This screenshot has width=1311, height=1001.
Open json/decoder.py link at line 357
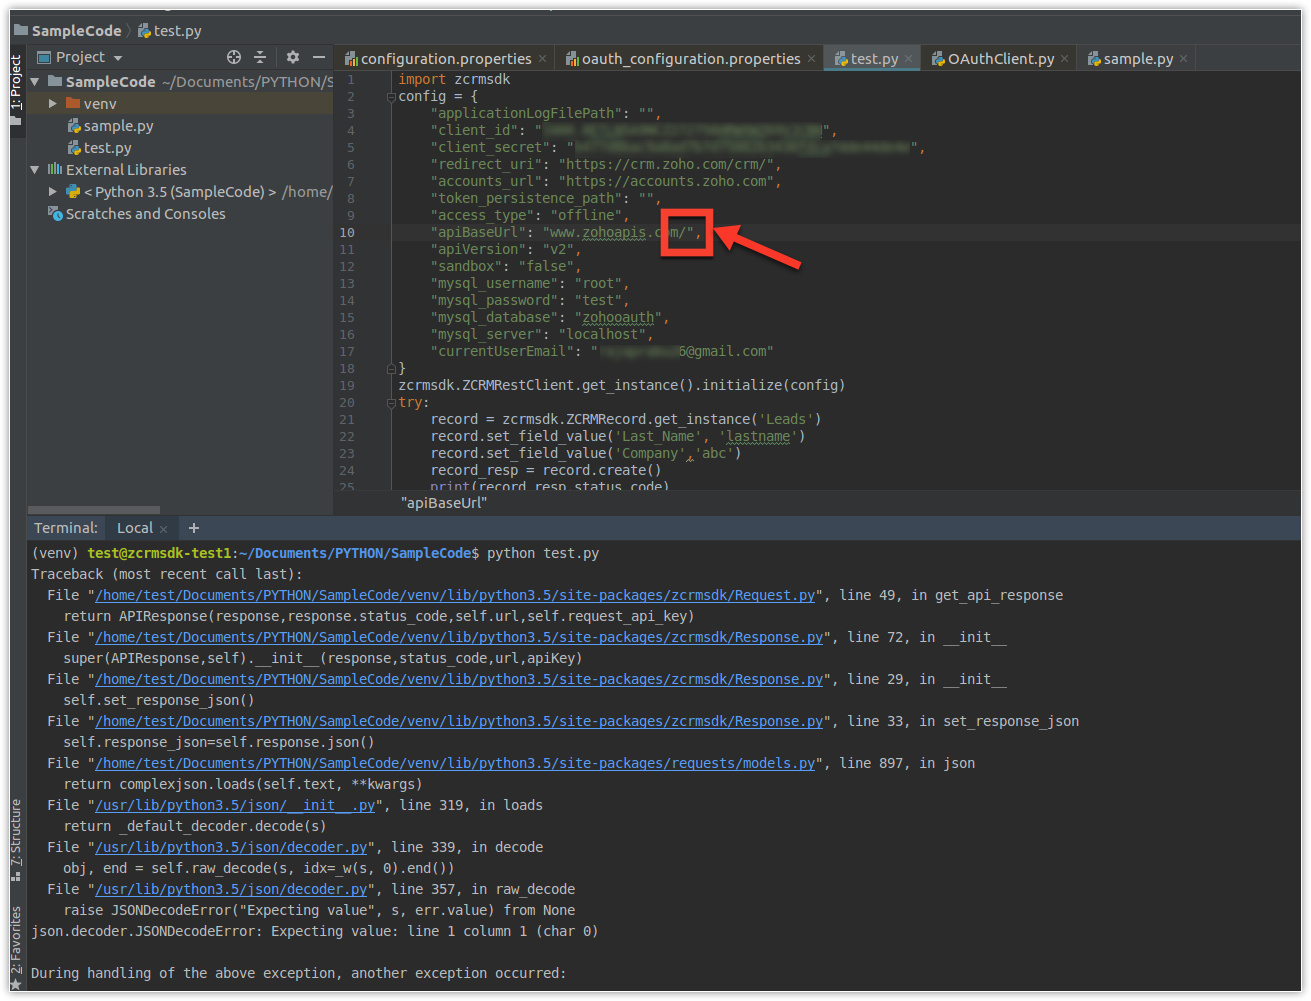(231, 889)
